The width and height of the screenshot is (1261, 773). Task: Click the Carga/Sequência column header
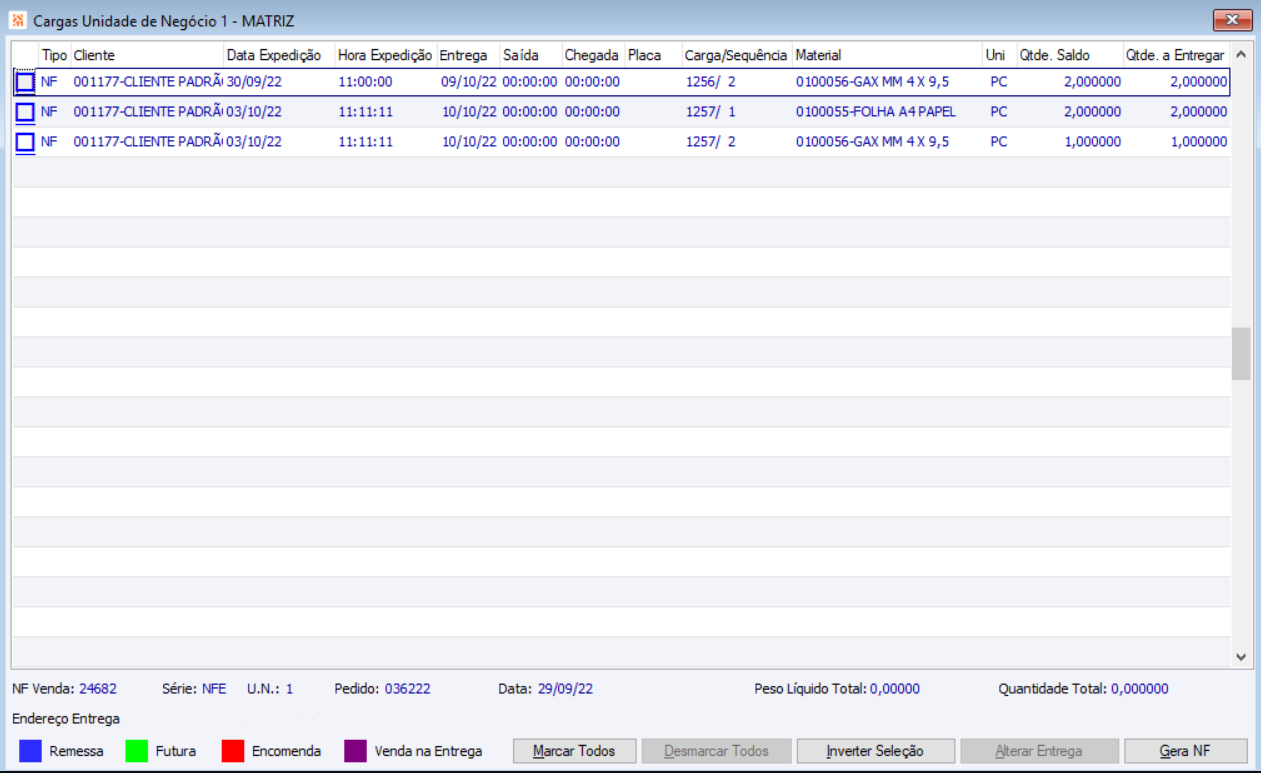point(737,55)
